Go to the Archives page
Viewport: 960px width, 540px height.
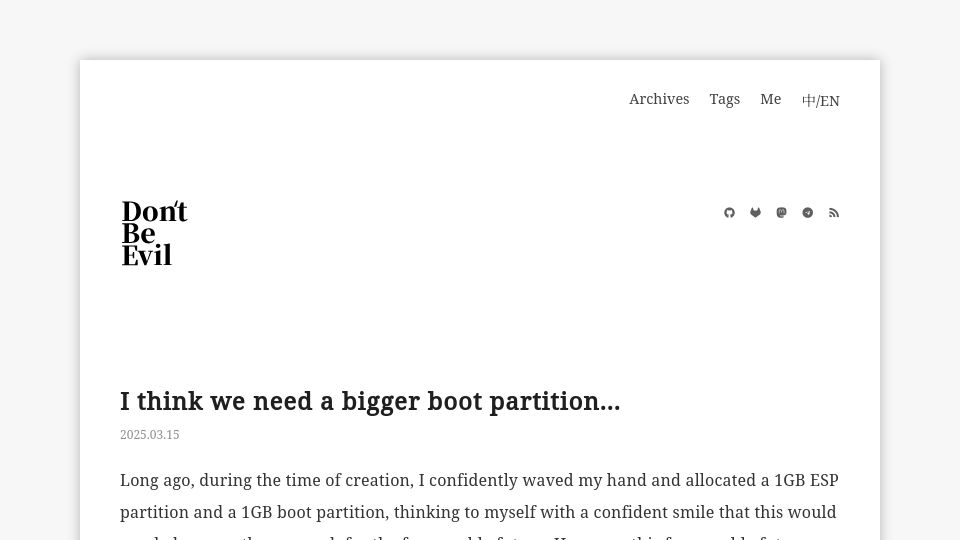click(659, 99)
